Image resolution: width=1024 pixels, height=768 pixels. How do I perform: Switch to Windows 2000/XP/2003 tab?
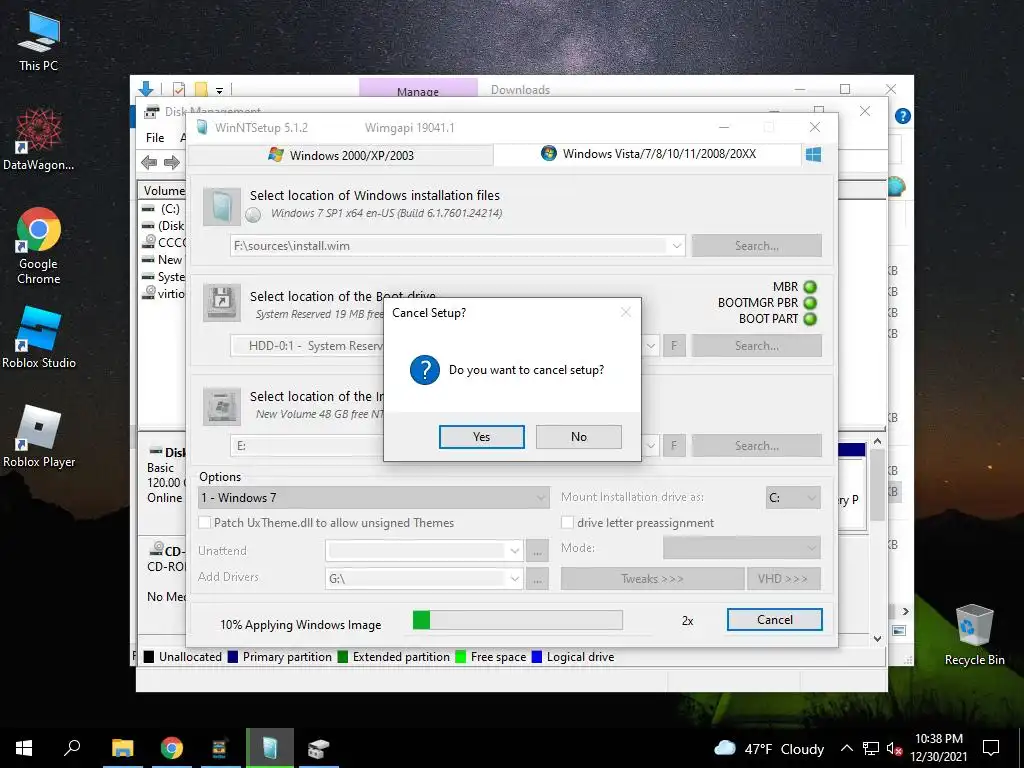pyautogui.click(x=341, y=155)
